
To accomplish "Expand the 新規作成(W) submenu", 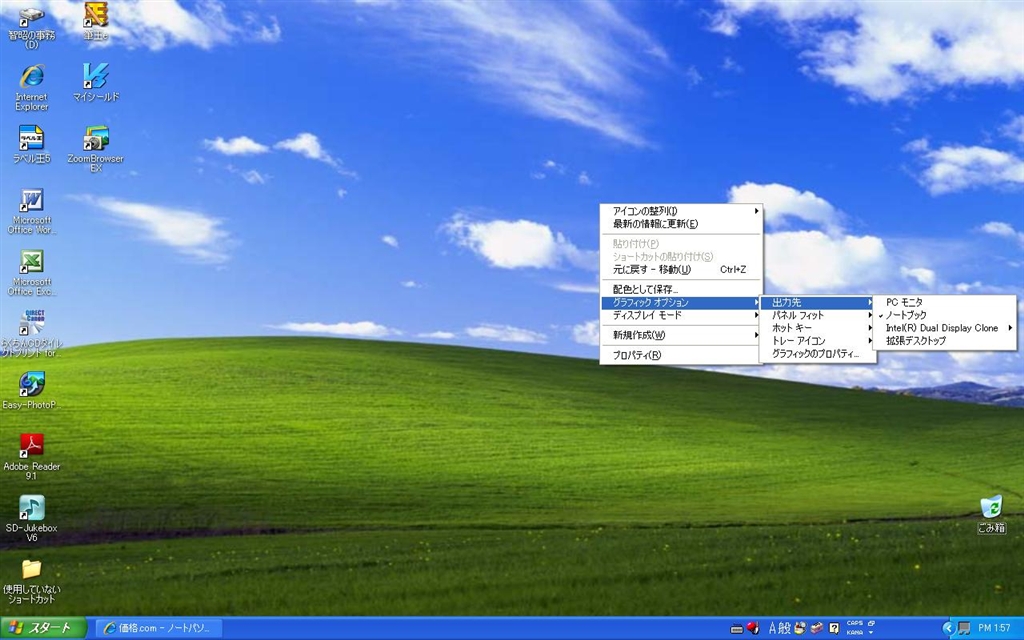I will pyautogui.click(x=681, y=335).
